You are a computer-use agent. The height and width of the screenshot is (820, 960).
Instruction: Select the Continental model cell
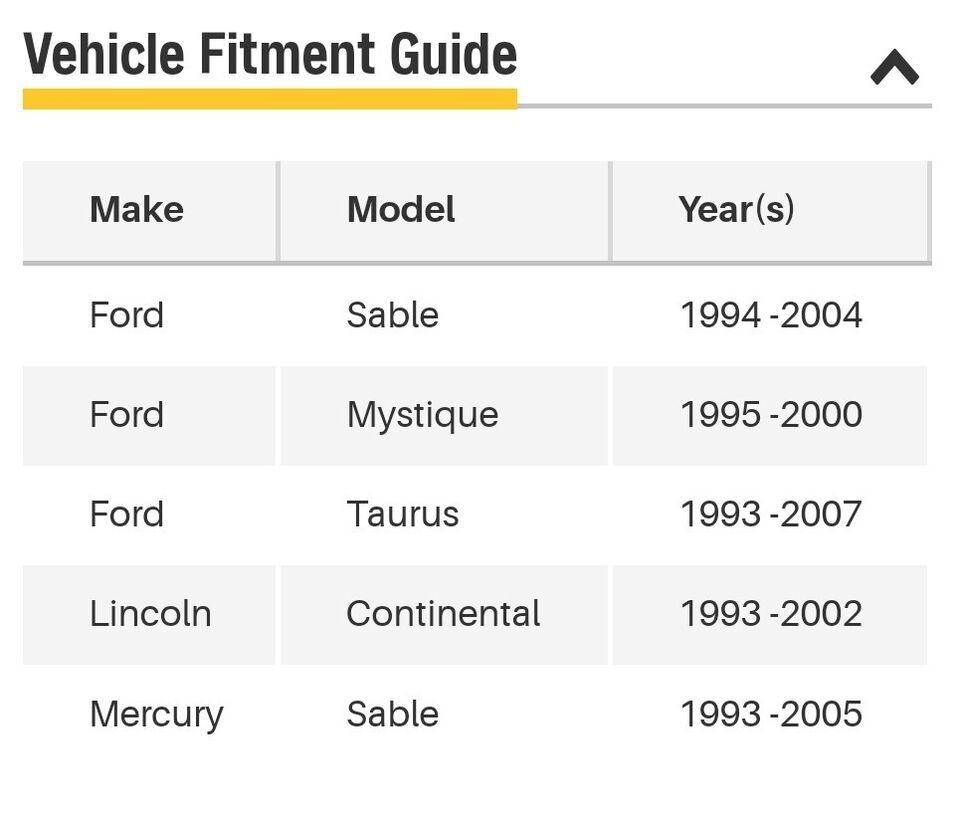443,614
